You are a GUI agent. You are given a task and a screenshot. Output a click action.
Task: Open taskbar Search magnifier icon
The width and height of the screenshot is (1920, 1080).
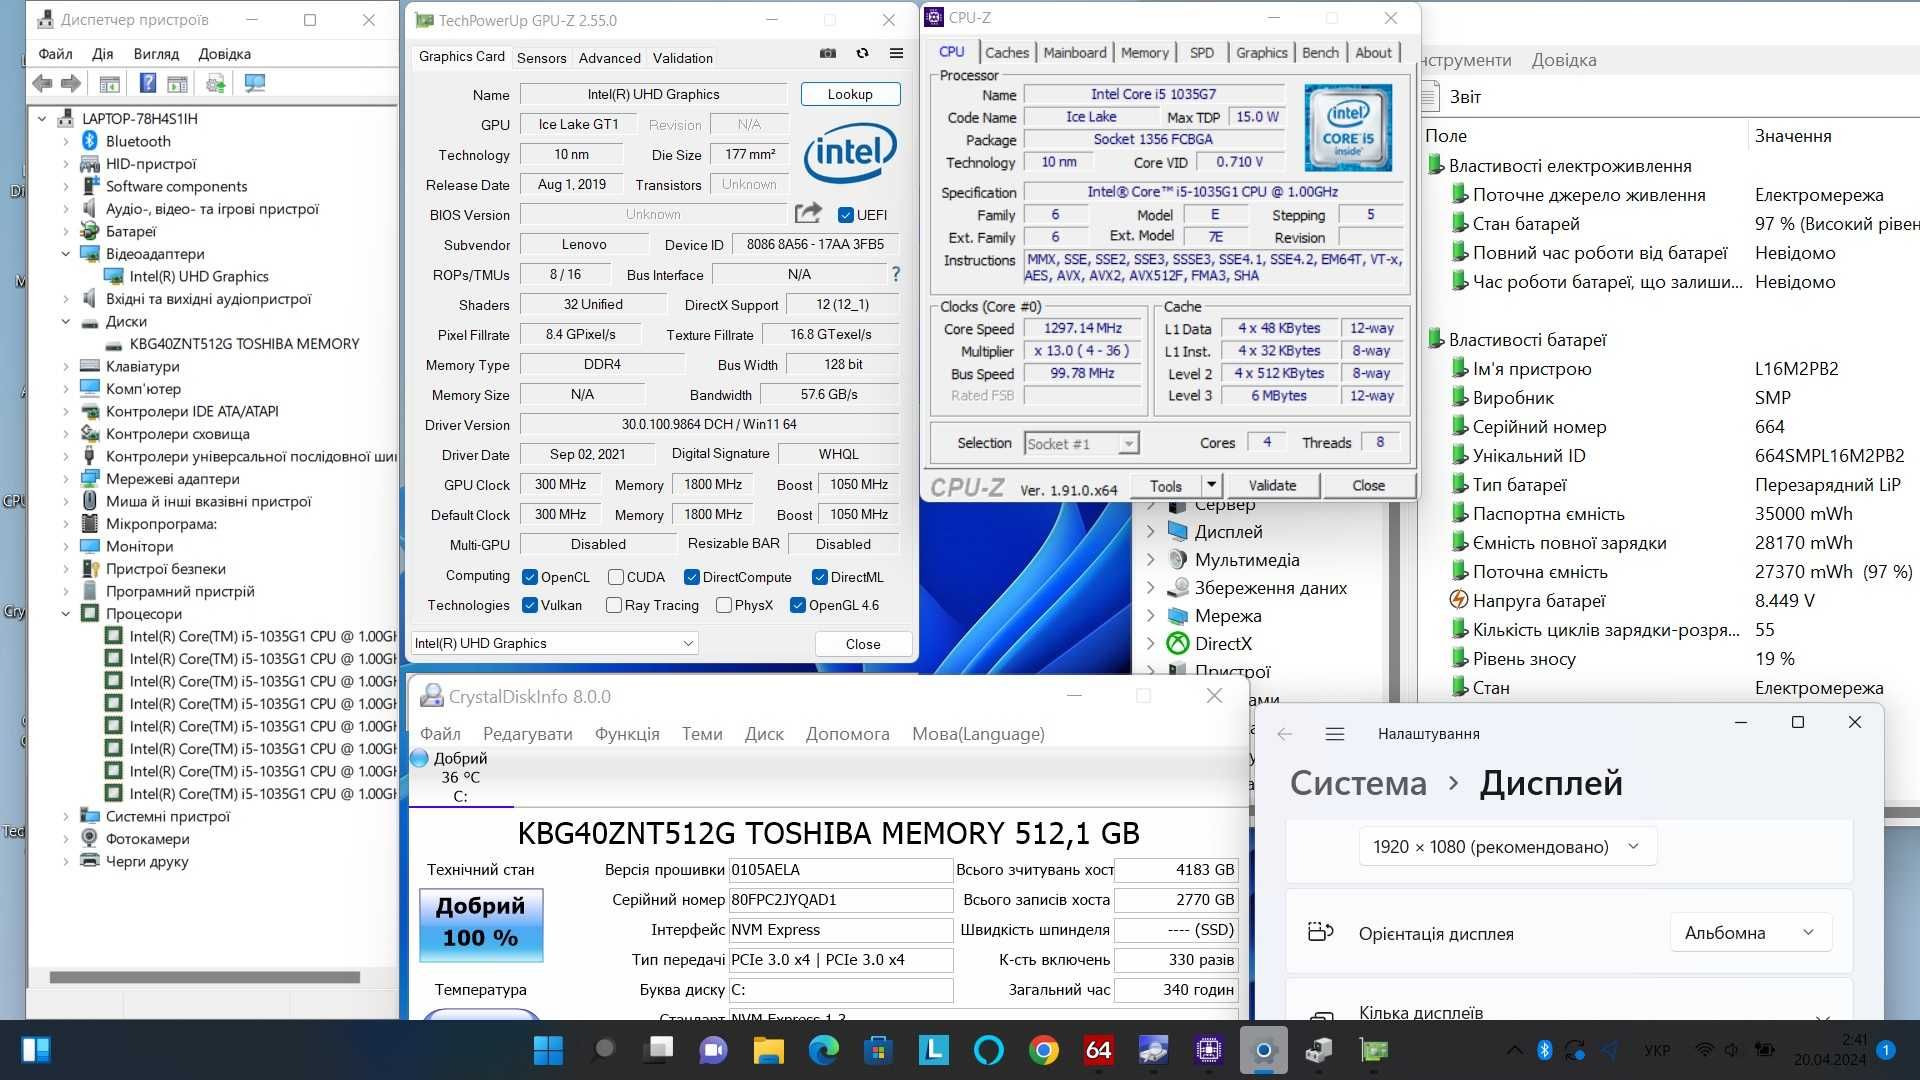603,1050
